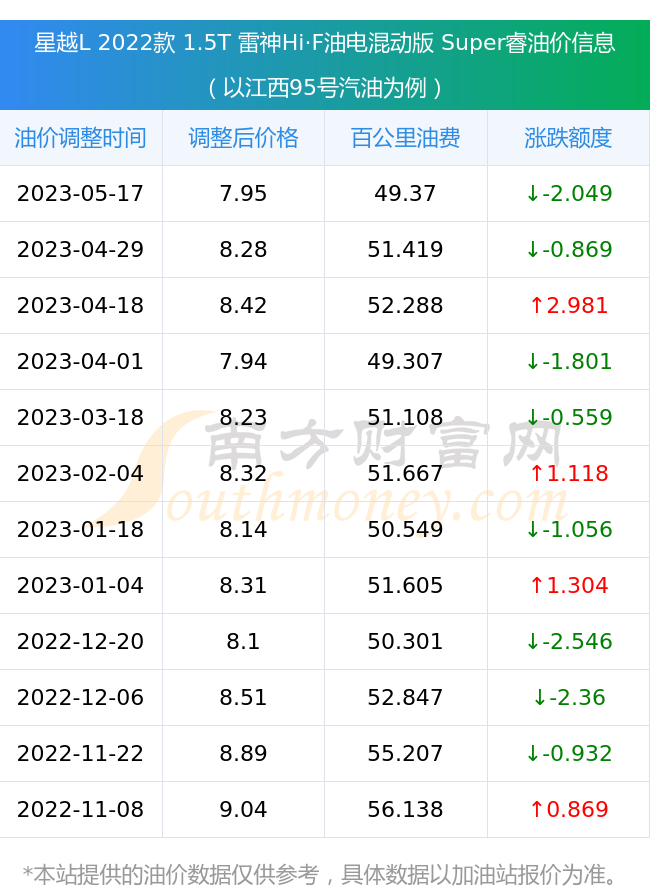The height and width of the screenshot is (891, 650).
Task: Click the price value 8.32
Action: point(243,473)
